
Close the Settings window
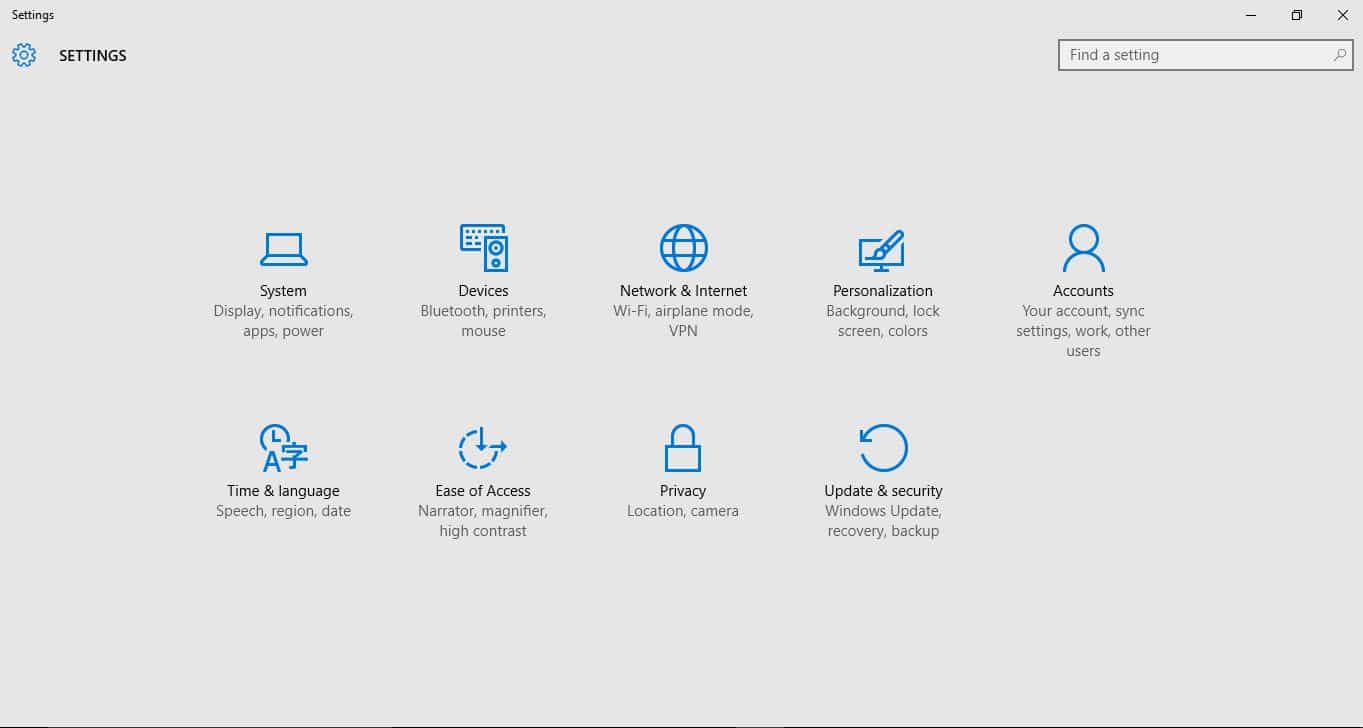tap(1342, 15)
